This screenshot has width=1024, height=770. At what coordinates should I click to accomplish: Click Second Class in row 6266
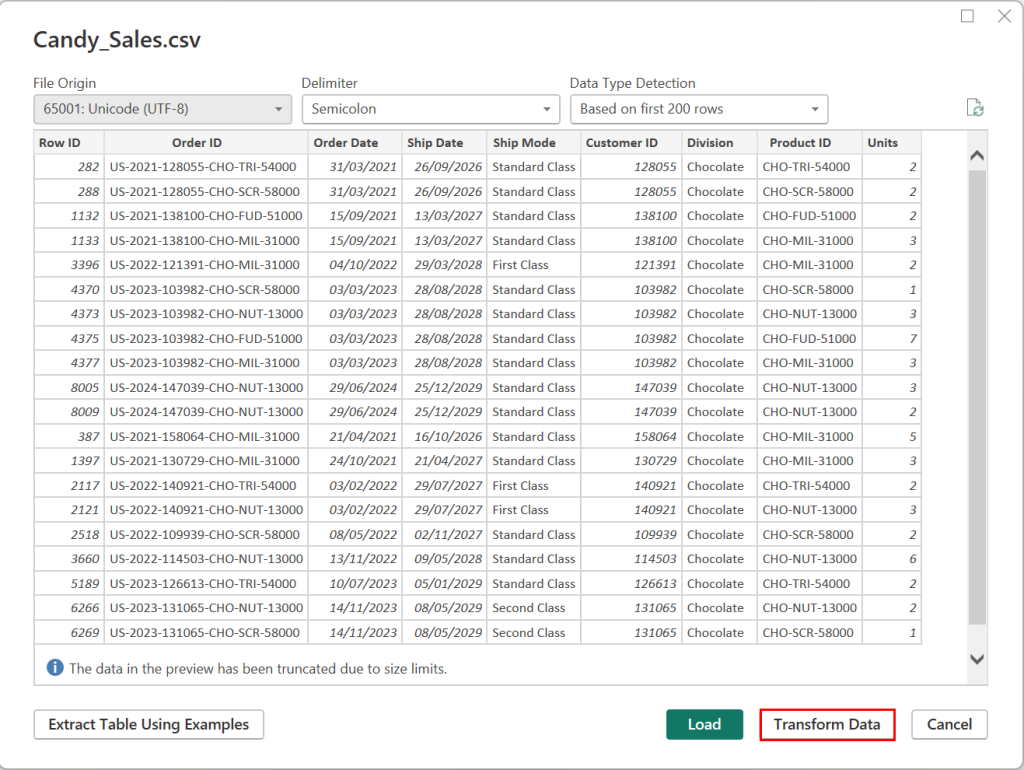click(534, 608)
